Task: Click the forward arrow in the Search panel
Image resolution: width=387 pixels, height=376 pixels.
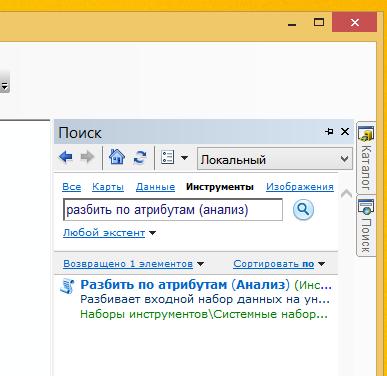Action: point(87,157)
